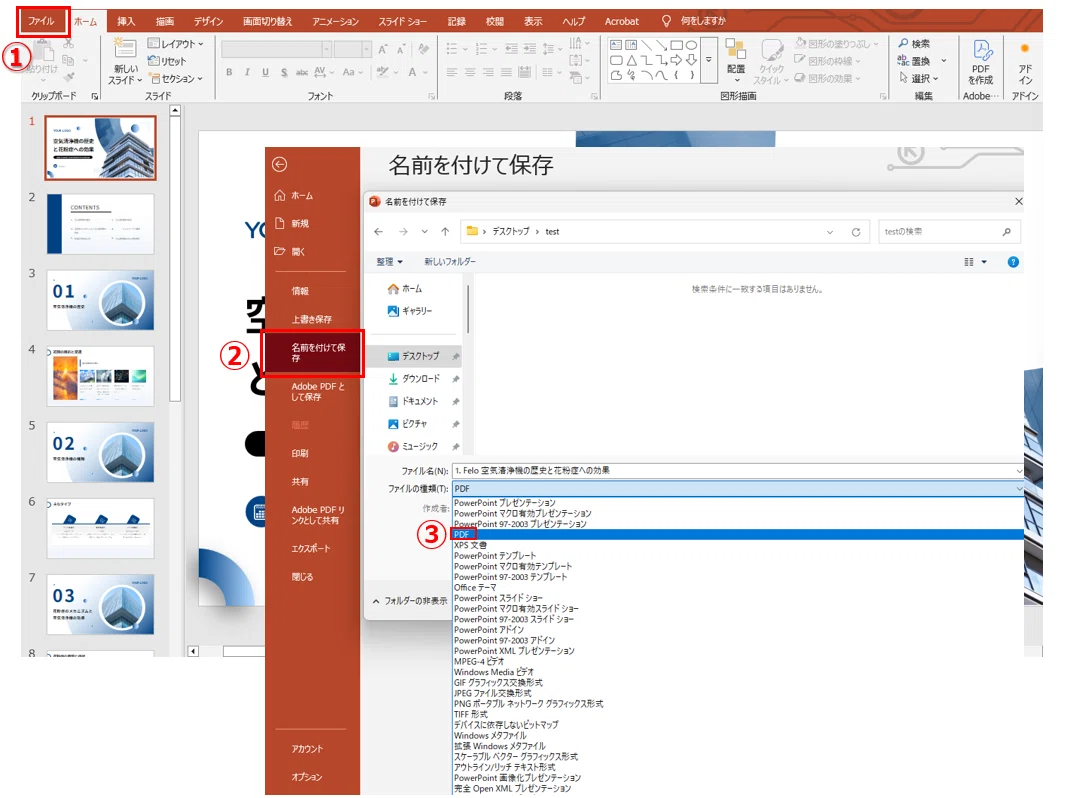Screen dimensions: 1070x798
Task: Collapse folders with フォルダーの非表示
Action: click(410, 601)
